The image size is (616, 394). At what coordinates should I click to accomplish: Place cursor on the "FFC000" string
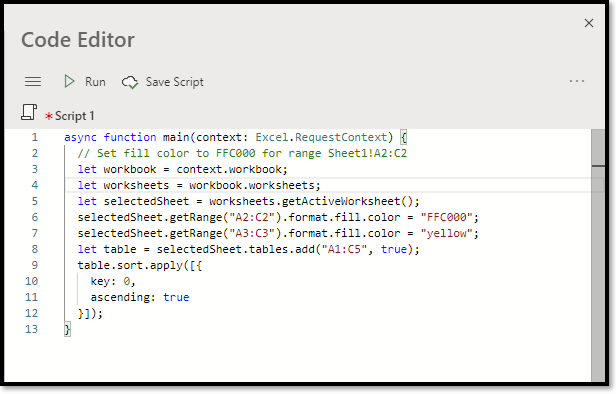pyautogui.click(x=446, y=217)
